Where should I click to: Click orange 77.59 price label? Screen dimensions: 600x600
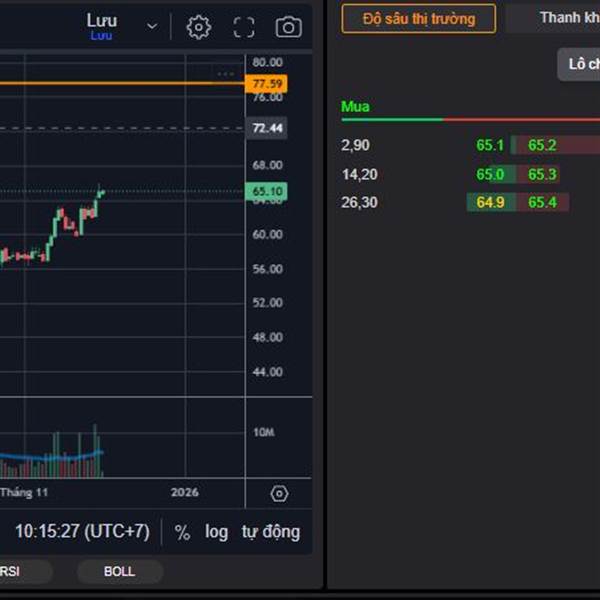(268, 84)
